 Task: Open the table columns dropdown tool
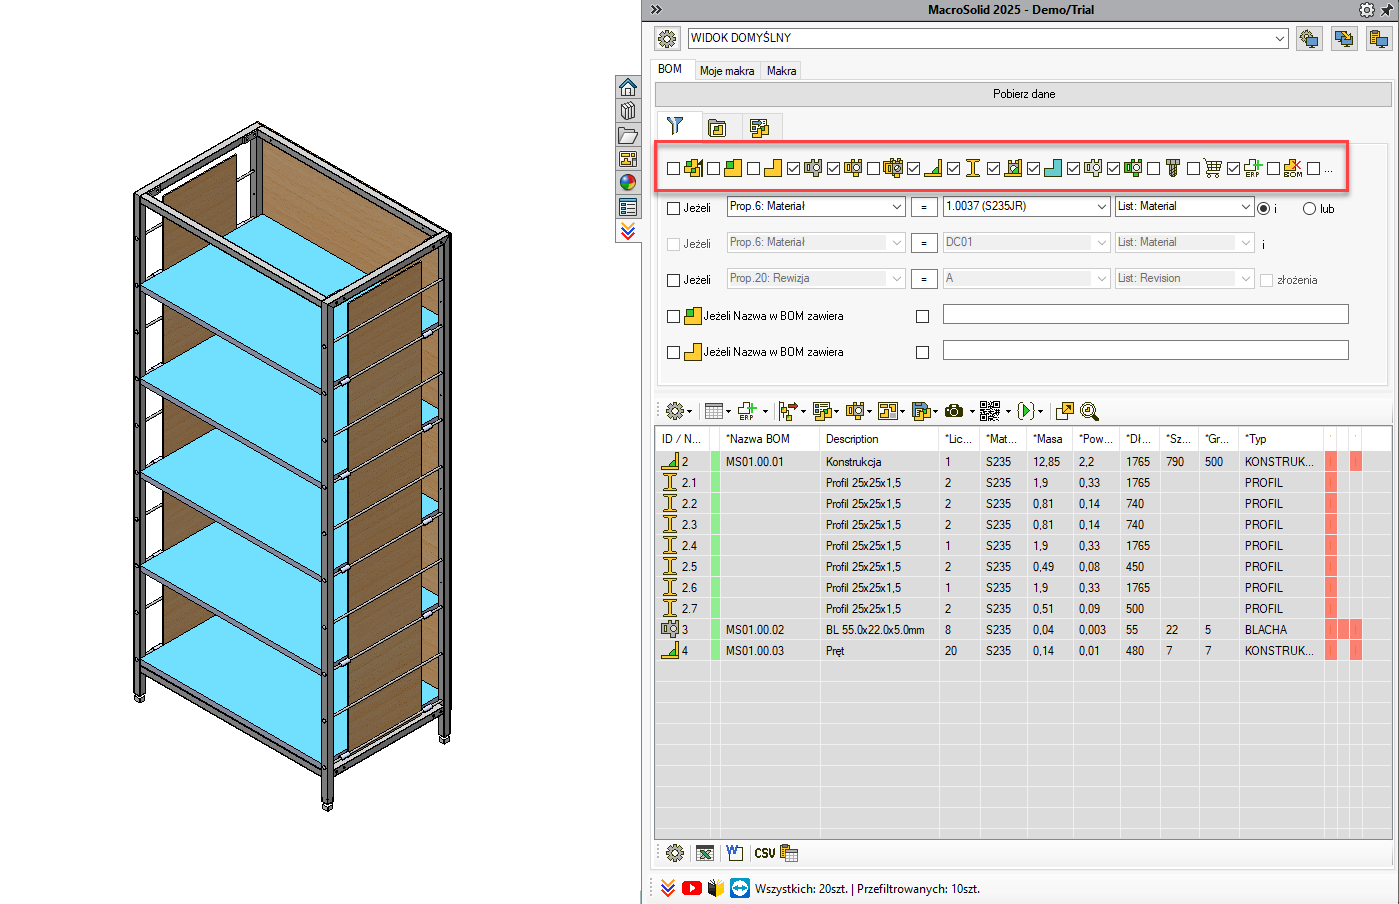pos(717,411)
